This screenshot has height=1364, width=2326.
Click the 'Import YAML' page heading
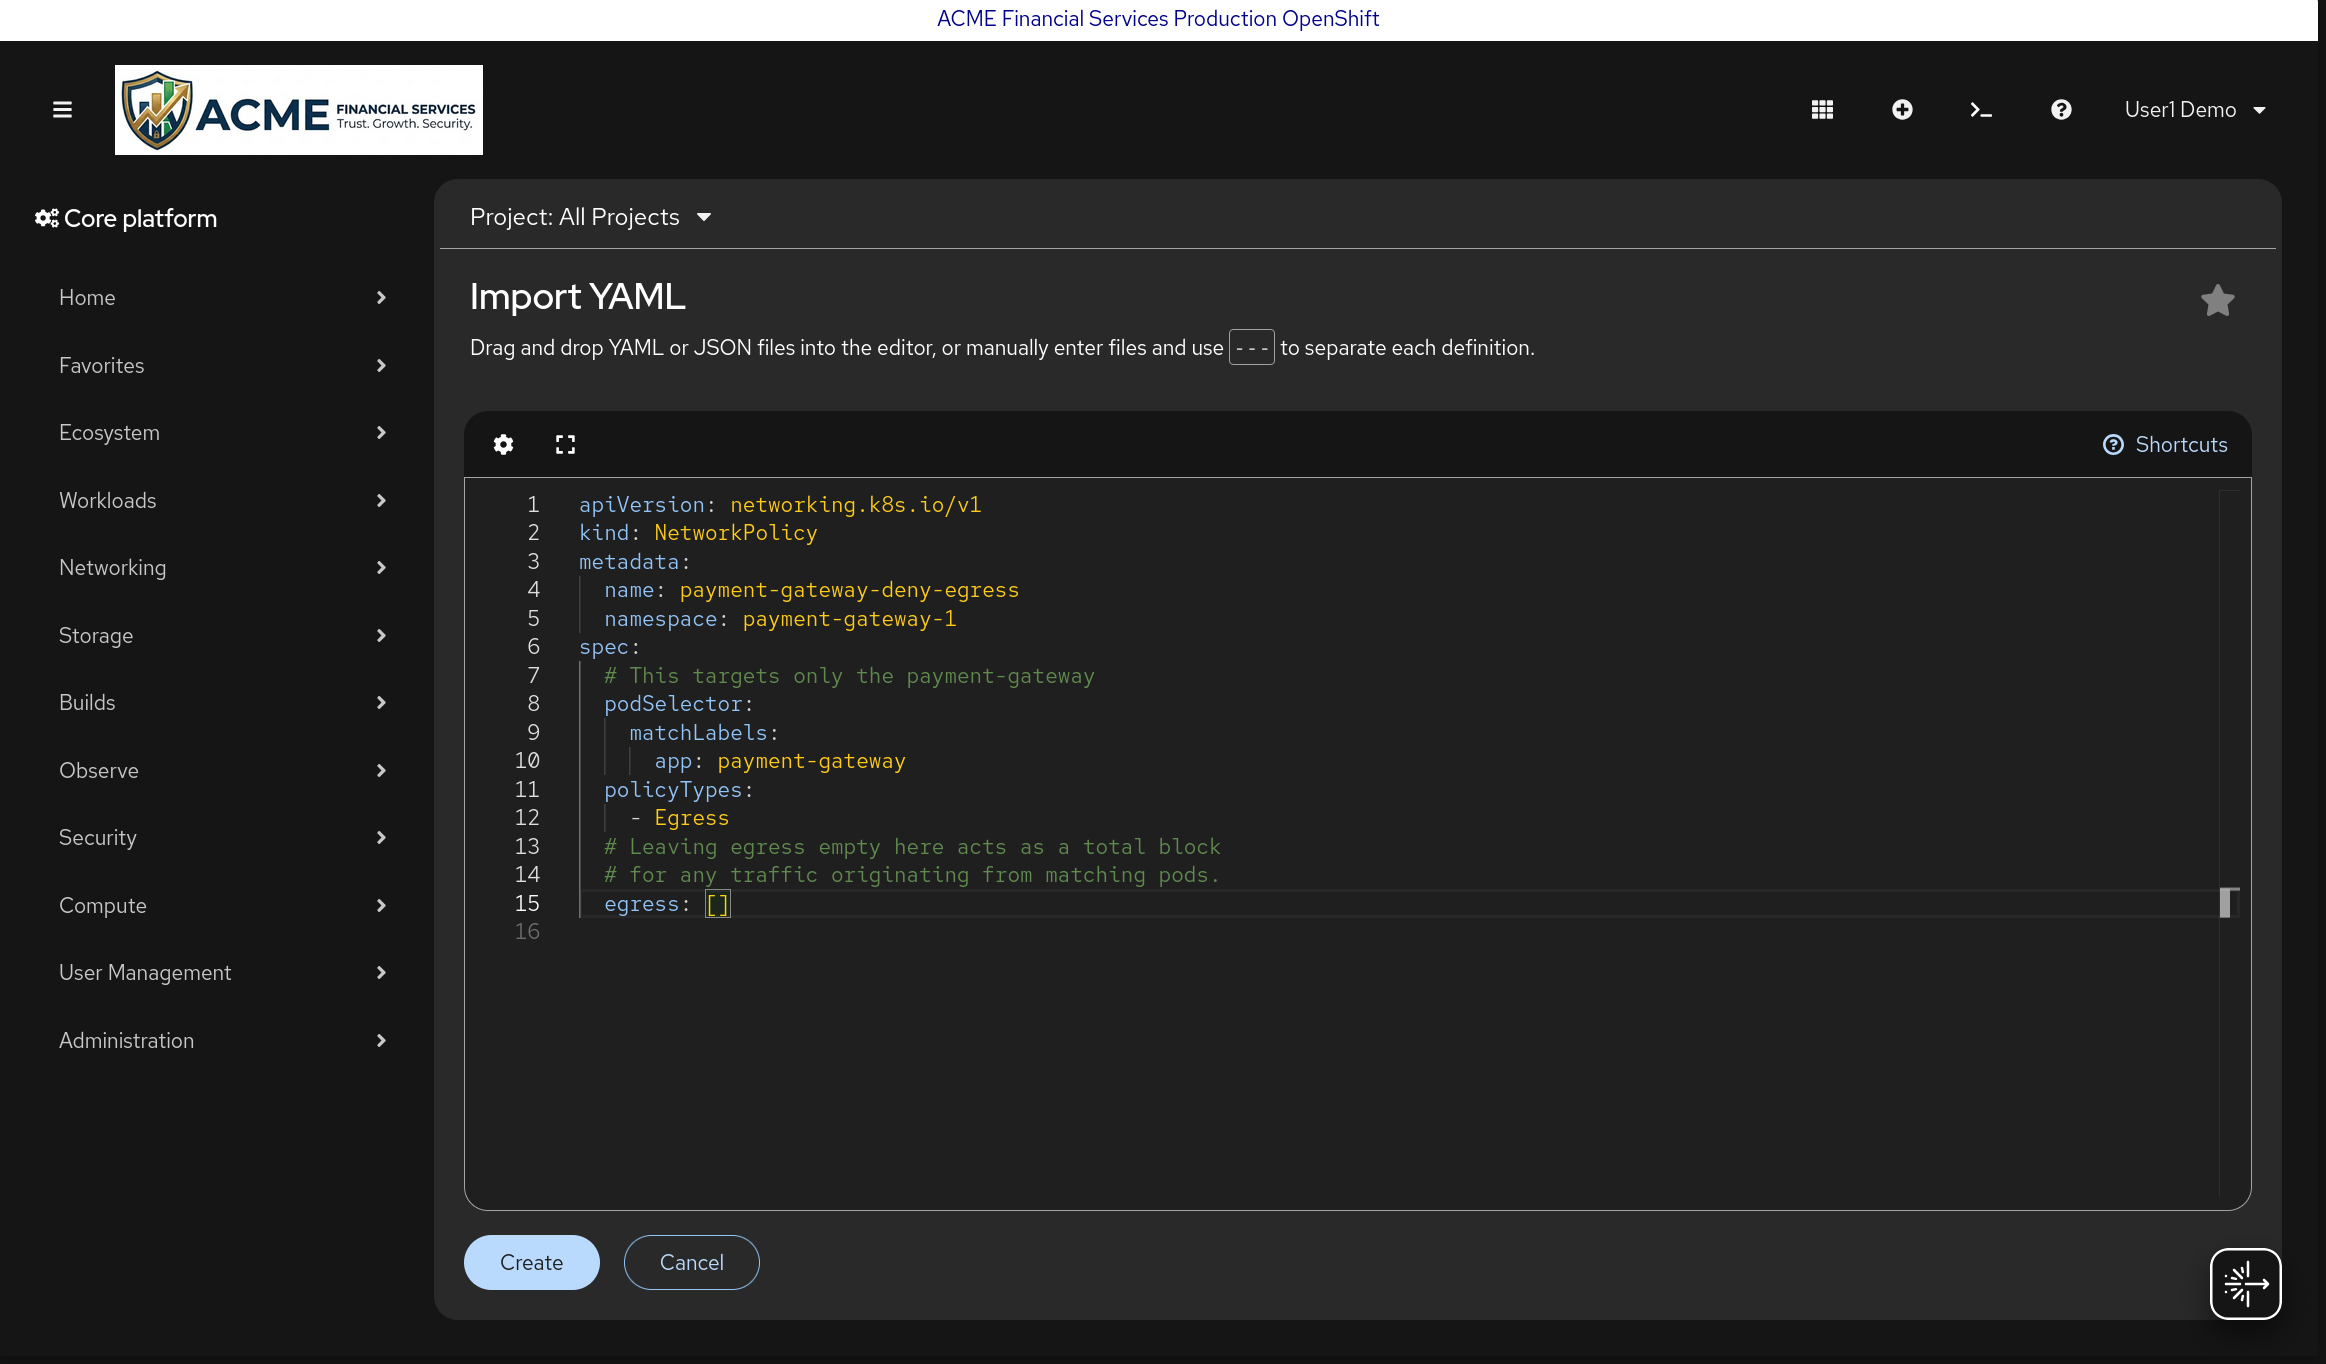[578, 297]
